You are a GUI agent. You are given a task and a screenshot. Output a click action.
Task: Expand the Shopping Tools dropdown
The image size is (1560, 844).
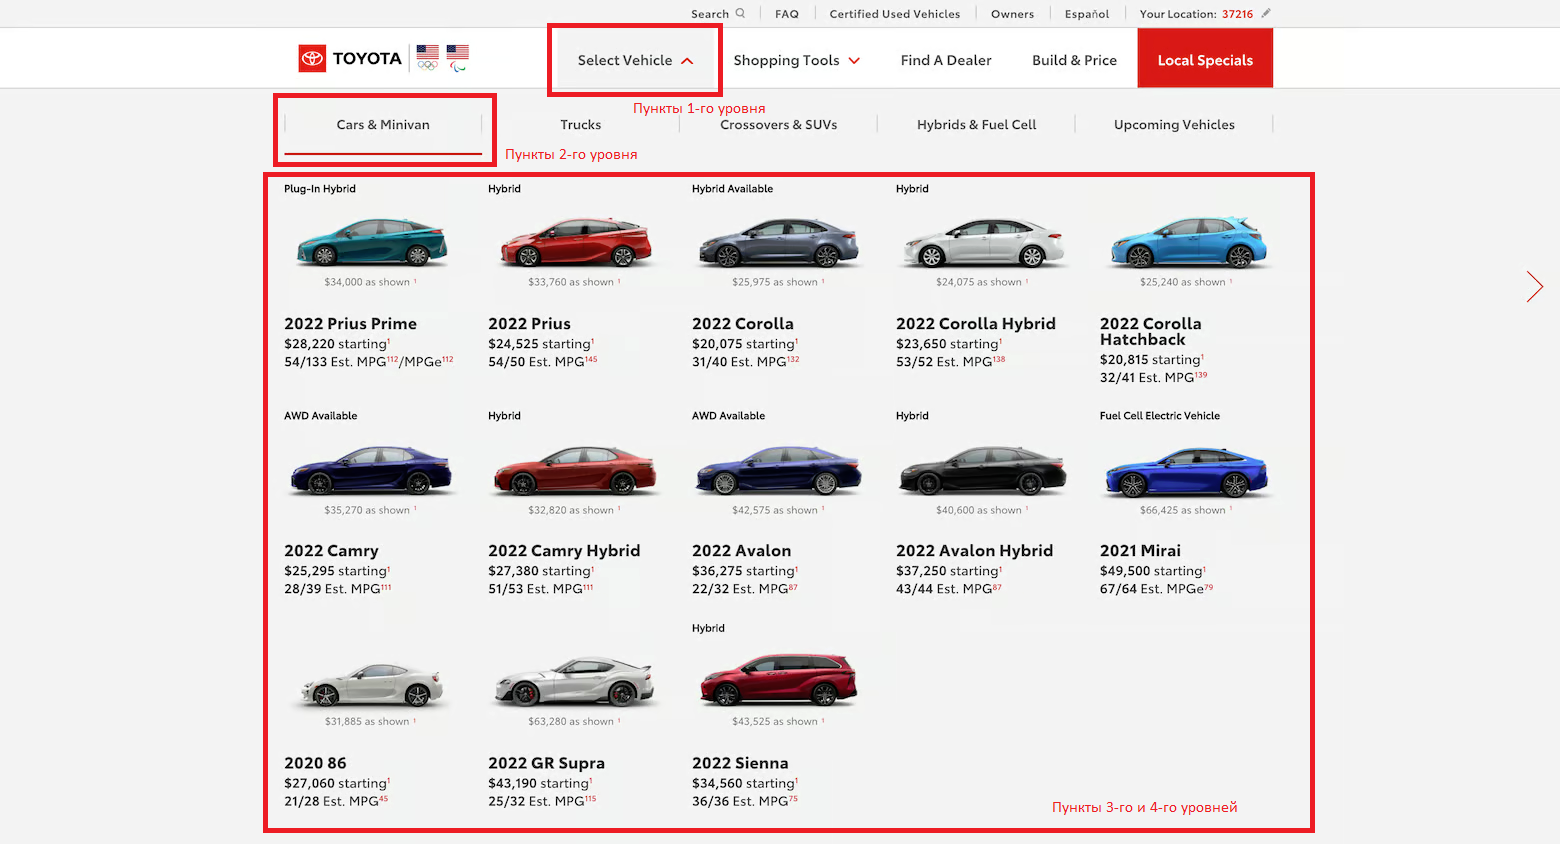click(x=797, y=60)
